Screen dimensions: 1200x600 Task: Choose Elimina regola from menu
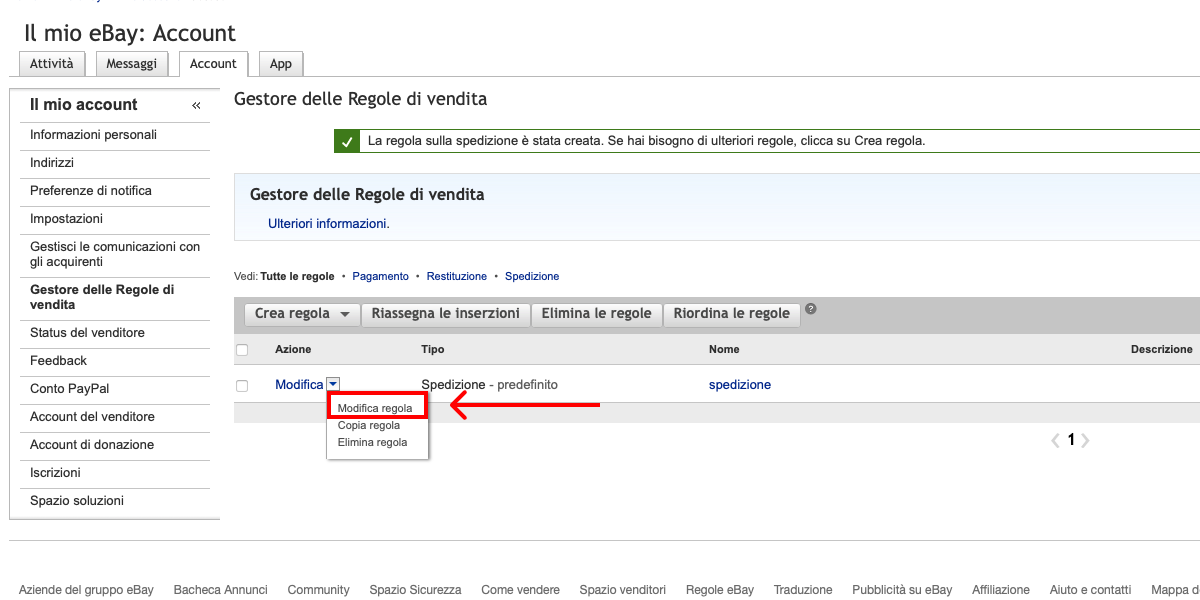[373, 442]
